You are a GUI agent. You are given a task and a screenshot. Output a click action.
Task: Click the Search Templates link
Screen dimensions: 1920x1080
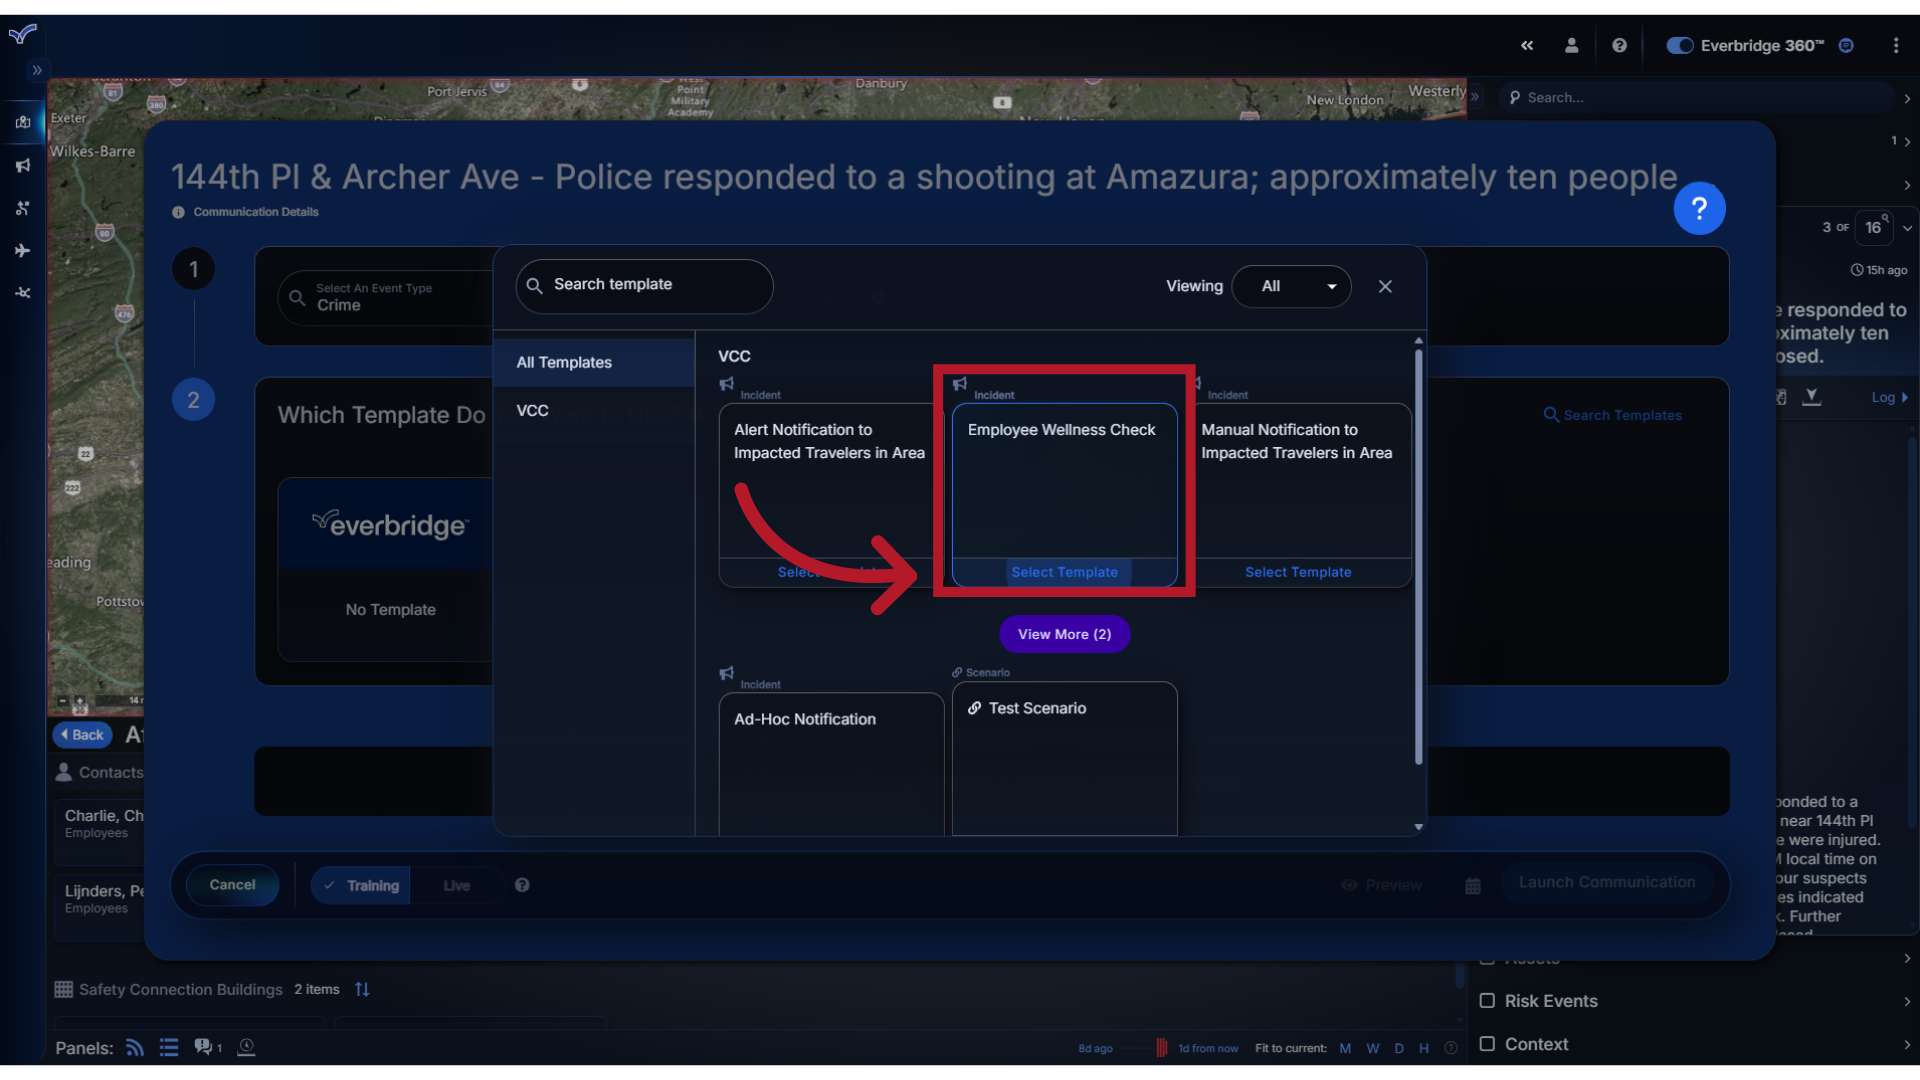tap(1613, 415)
